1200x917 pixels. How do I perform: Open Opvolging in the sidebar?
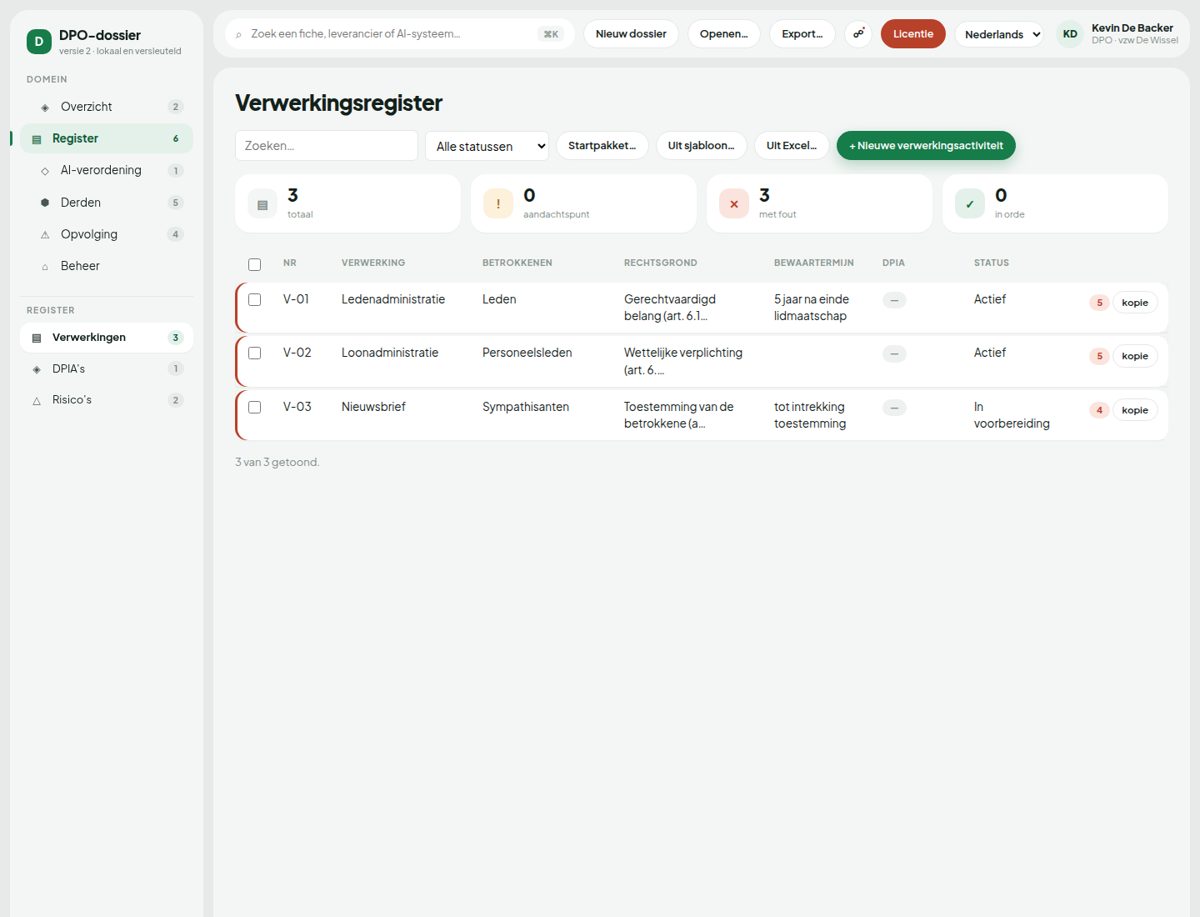click(x=106, y=235)
